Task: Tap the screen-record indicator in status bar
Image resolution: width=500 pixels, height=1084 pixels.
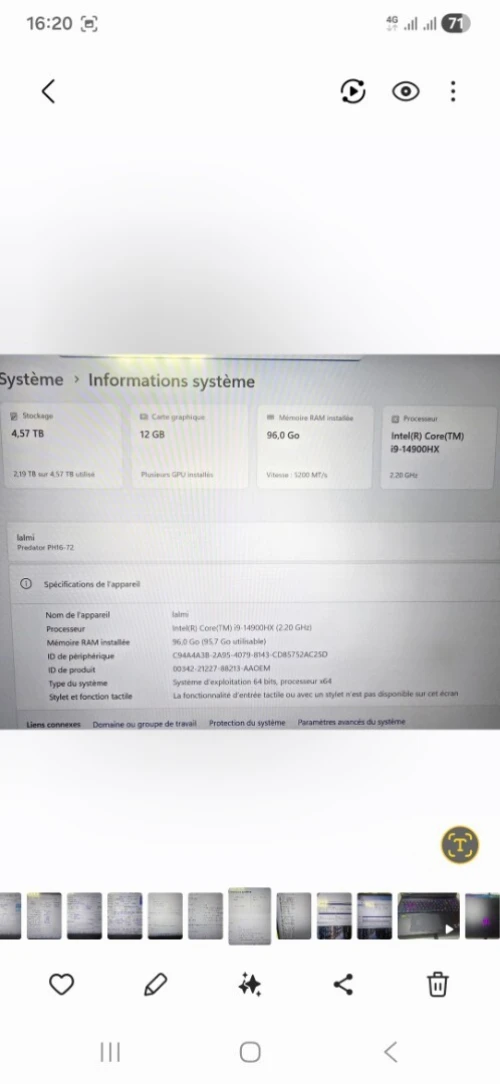Action: (89, 24)
